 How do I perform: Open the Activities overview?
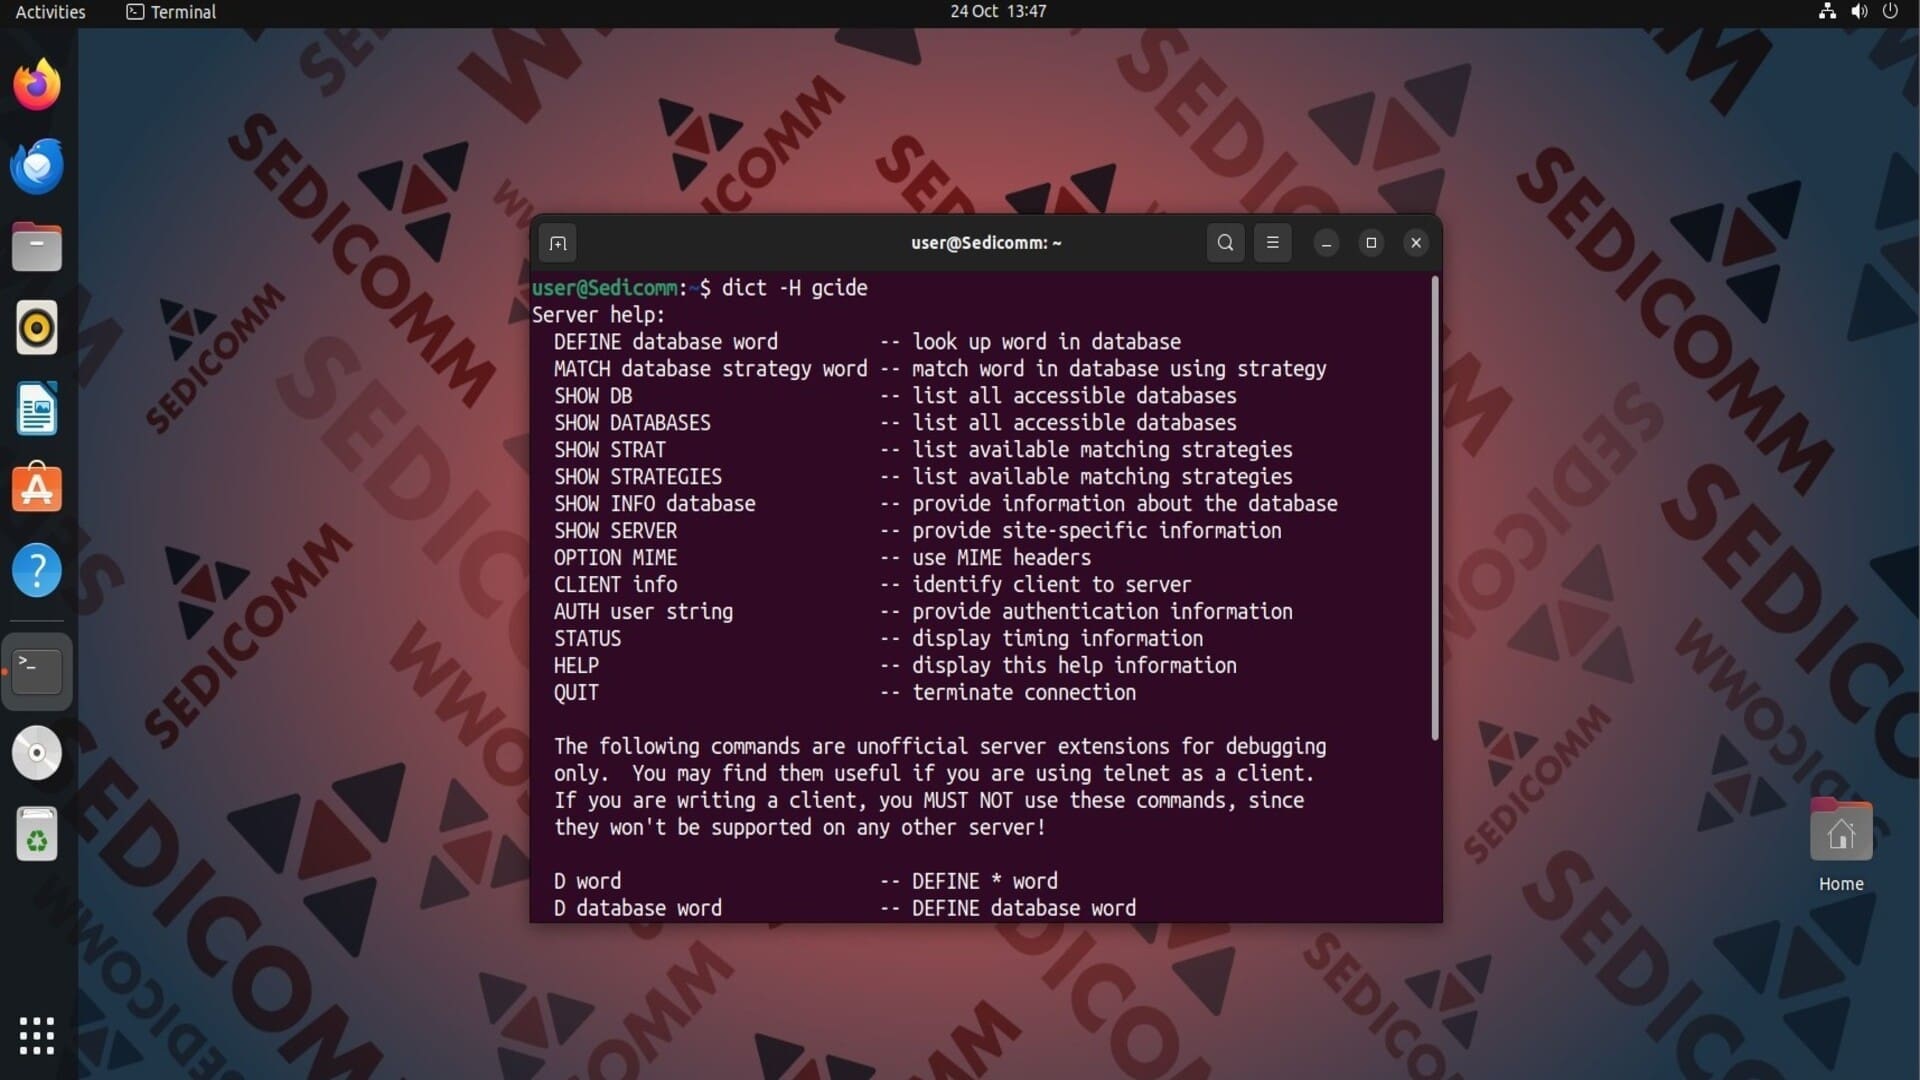pyautogui.click(x=50, y=12)
